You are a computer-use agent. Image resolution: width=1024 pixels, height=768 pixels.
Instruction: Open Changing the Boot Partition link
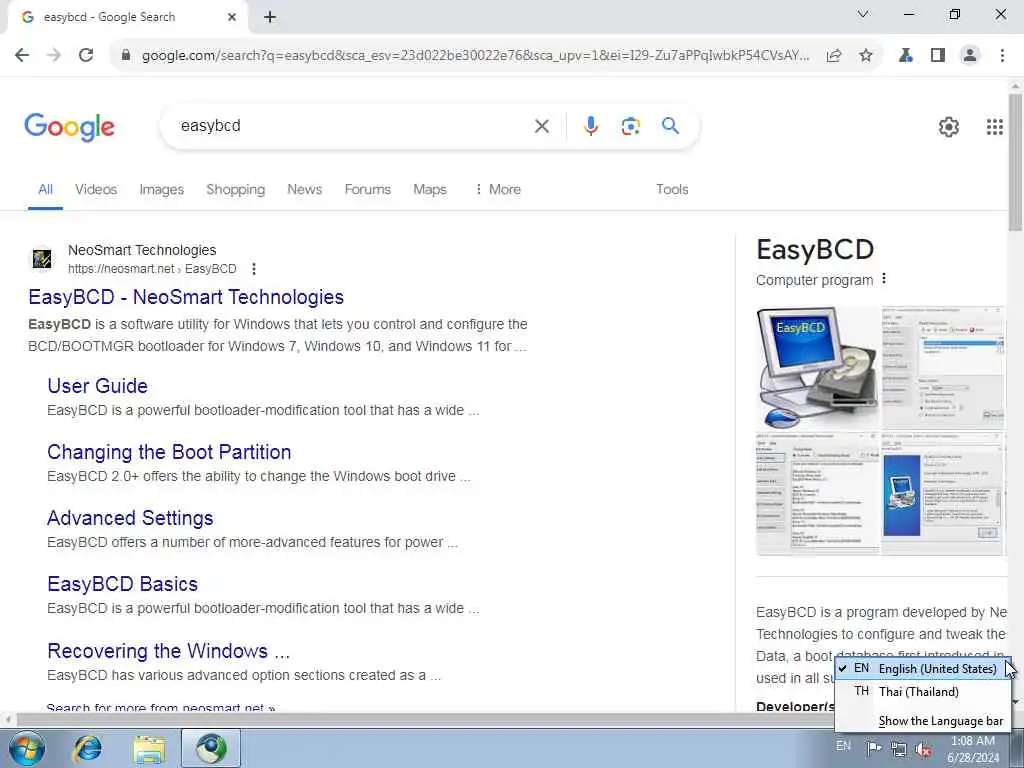[x=169, y=452]
